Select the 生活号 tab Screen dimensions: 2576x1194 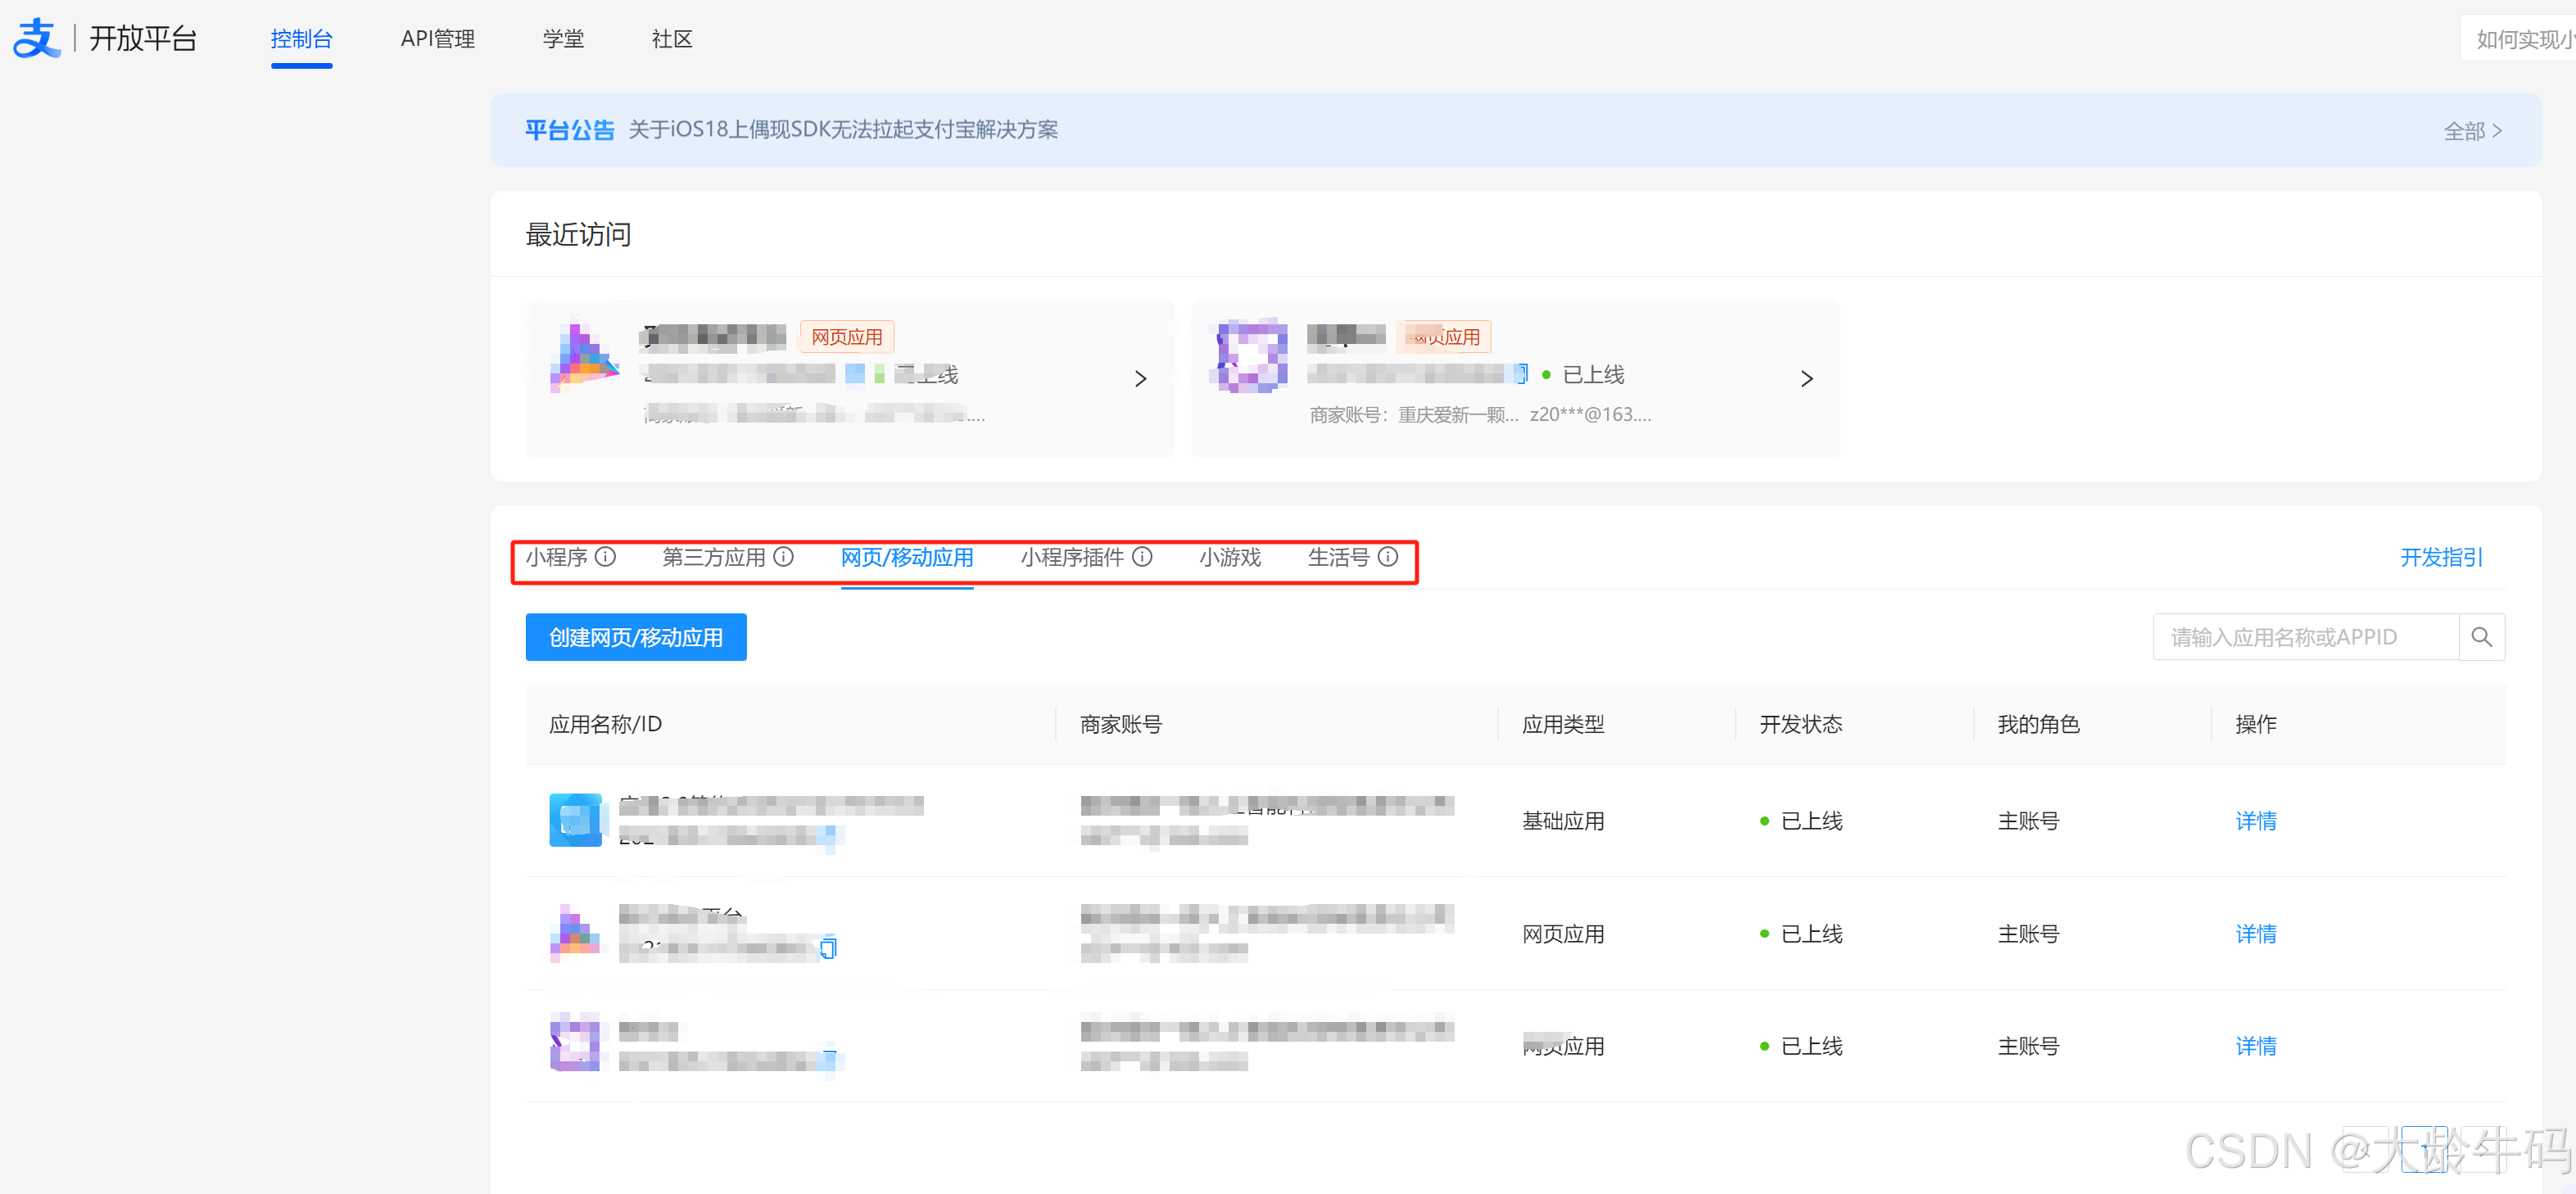point(1338,557)
